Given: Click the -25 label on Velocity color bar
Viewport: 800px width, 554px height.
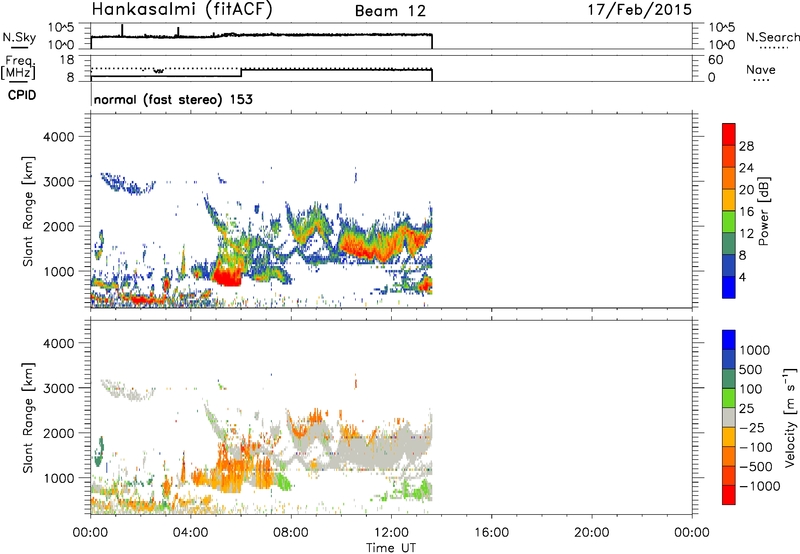Looking at the screenshot, I should point(752,427).
